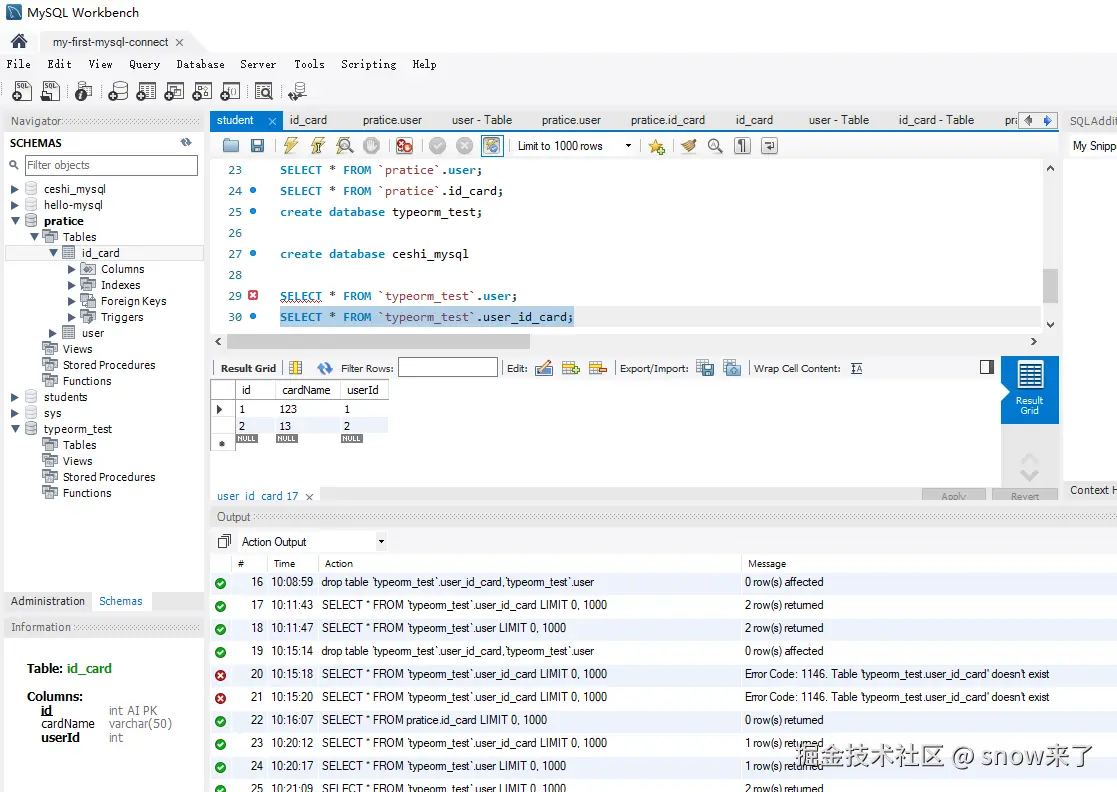1117x792 pixels.
Task: Close the user_id_card 17 result tab
Action: 309,496
